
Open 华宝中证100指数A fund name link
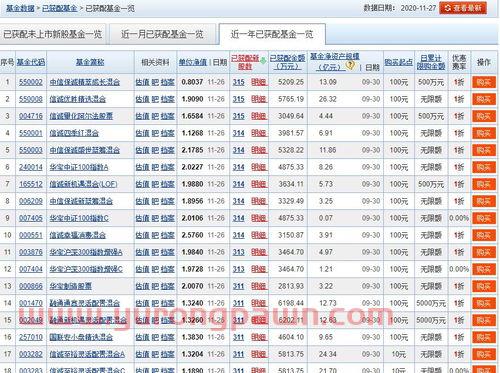point(79,167)
